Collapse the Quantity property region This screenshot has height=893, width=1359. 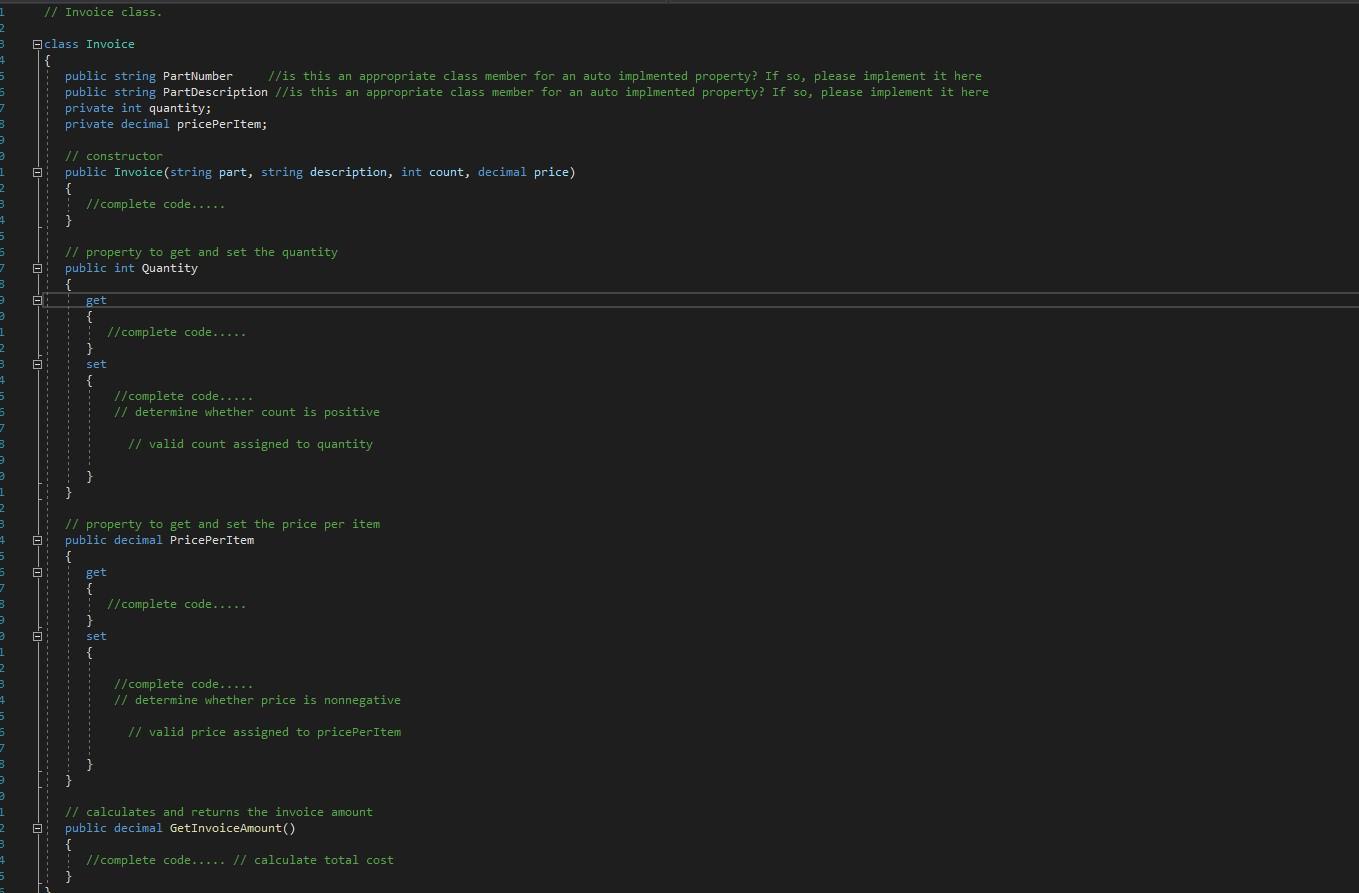point(36,267)
